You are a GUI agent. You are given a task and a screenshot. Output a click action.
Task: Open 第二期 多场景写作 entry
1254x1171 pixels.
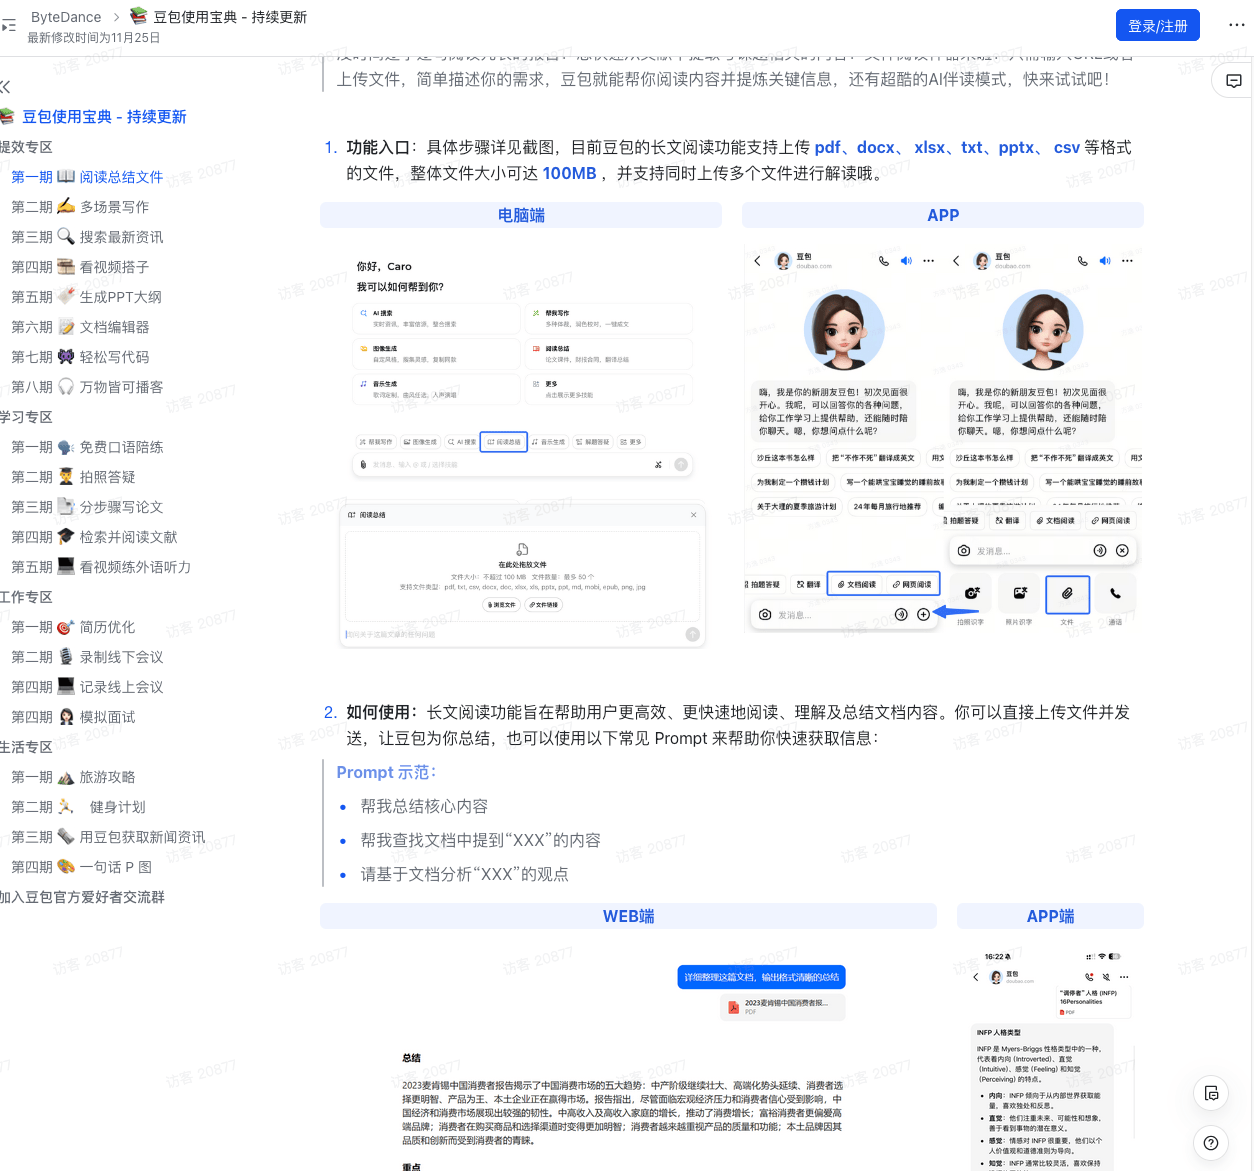pos(80,207)
